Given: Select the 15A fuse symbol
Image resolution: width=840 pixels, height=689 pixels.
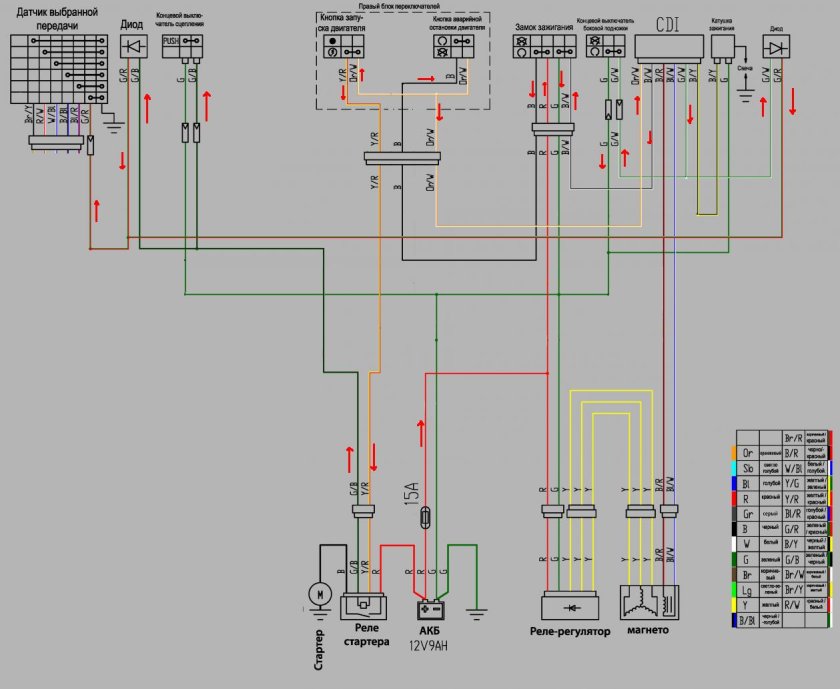Looking at the screenshot, I should click(428, 518).
